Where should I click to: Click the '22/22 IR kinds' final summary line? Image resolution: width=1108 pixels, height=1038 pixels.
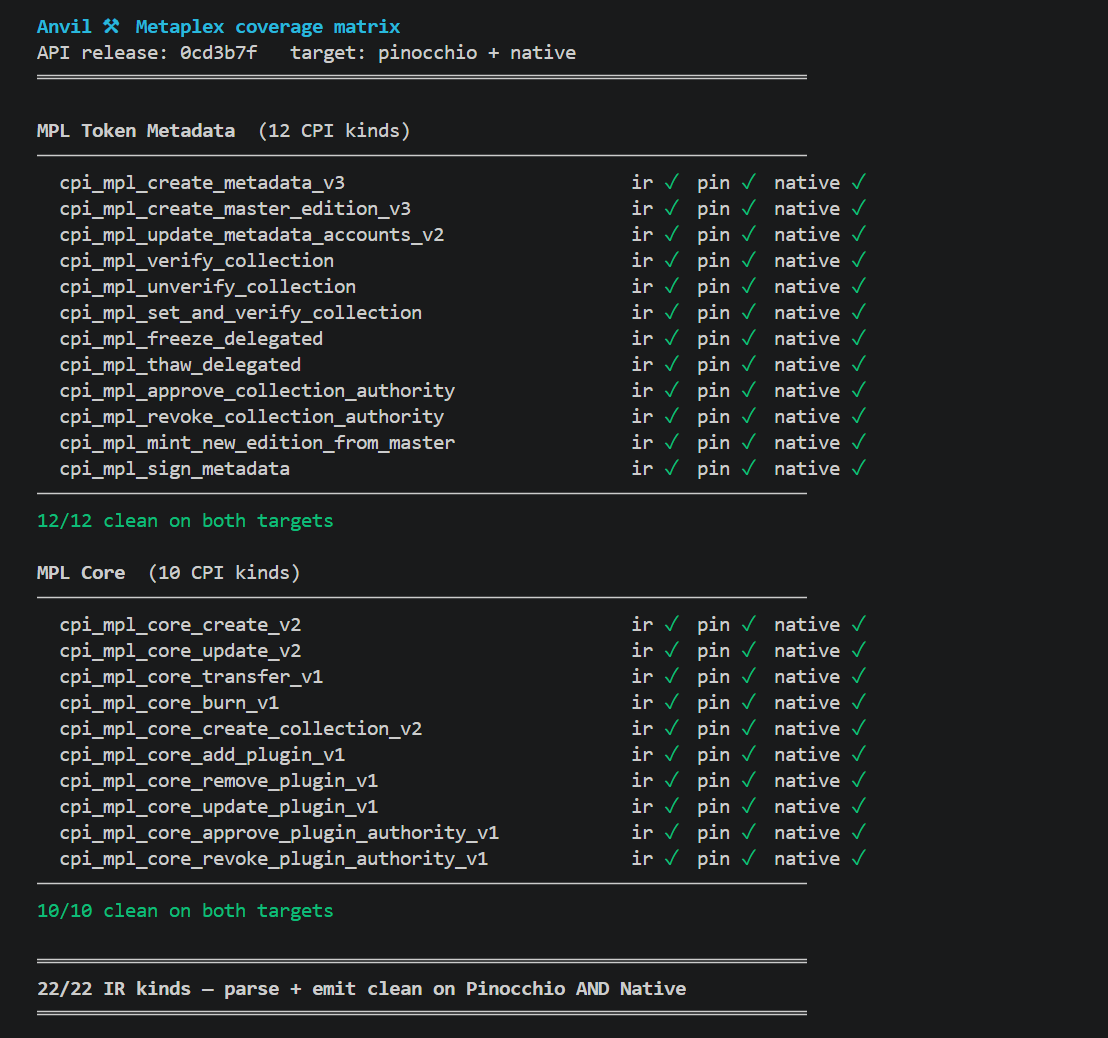[x=361, y=989]
